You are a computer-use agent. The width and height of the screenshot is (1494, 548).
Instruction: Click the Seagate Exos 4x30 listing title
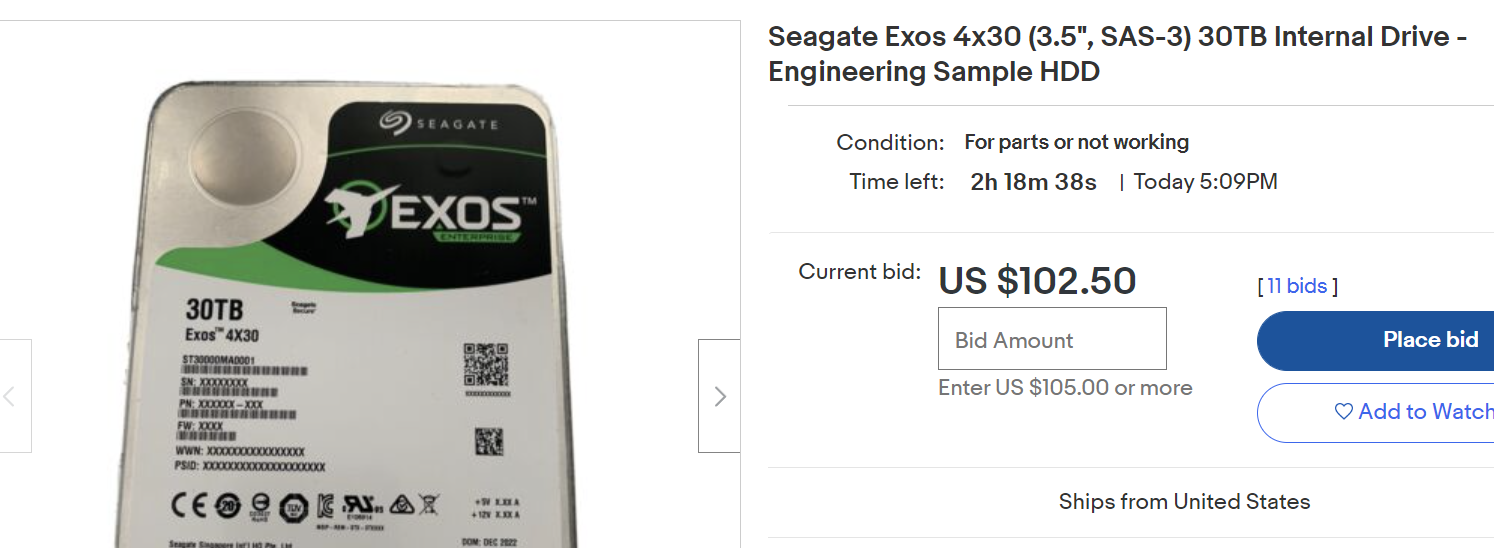click(1117, 54)
